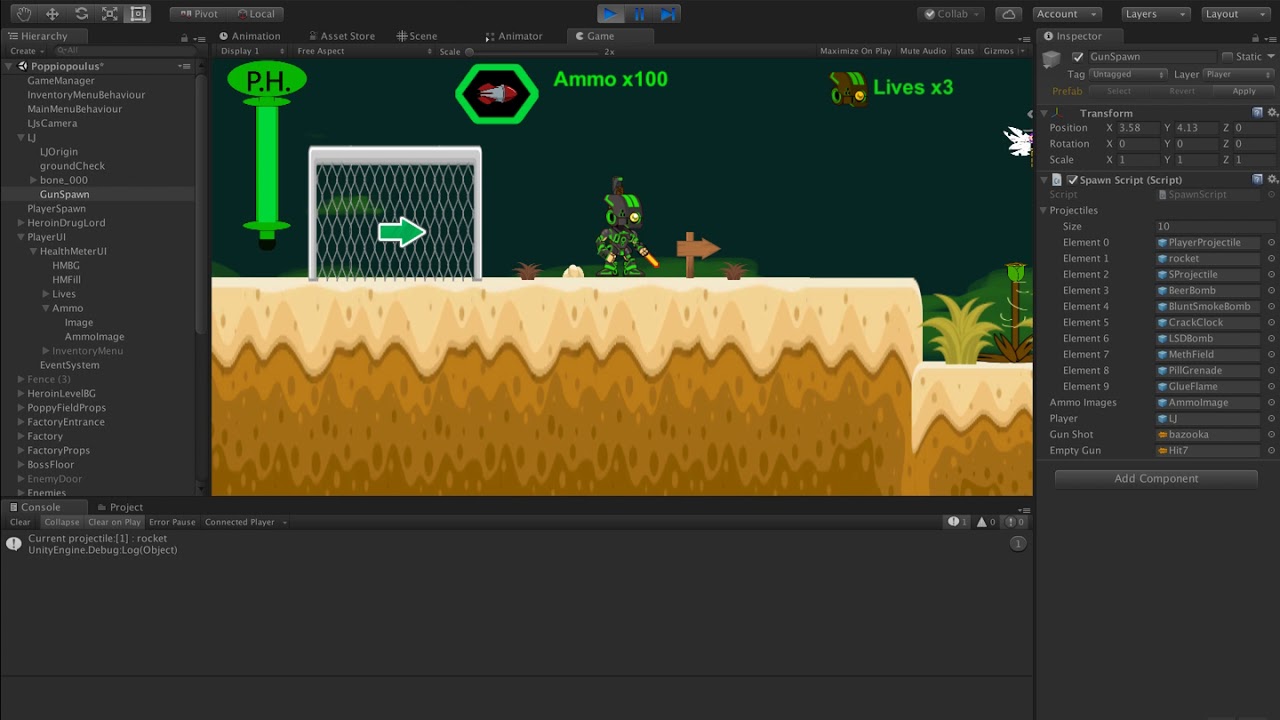Screen dimensions: 1280x720
Task: Advance one frame with Step button
Action: coord(668,14)
